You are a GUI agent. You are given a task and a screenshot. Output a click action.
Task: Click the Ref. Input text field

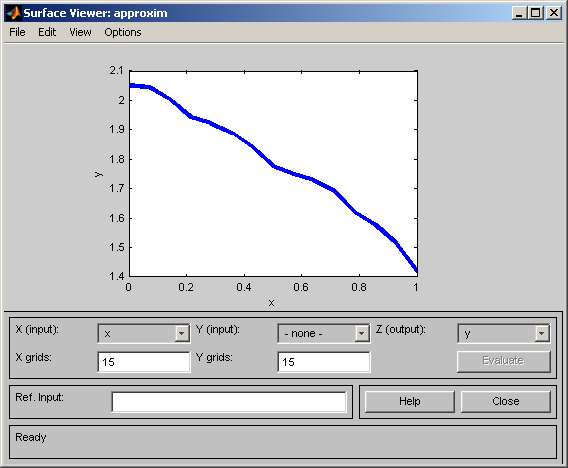229,402
